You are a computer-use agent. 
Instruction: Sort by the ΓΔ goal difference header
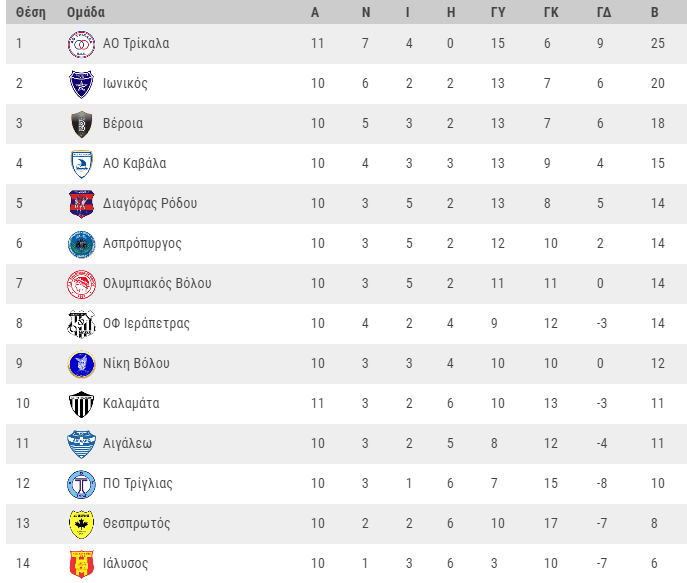604,12
